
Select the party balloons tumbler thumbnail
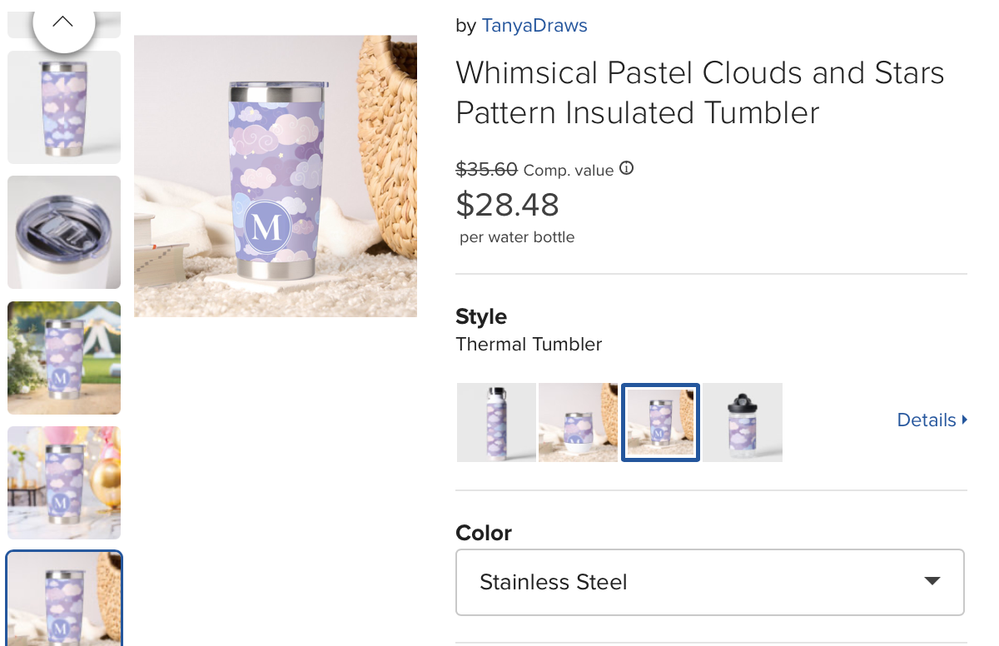coord(64,483)
